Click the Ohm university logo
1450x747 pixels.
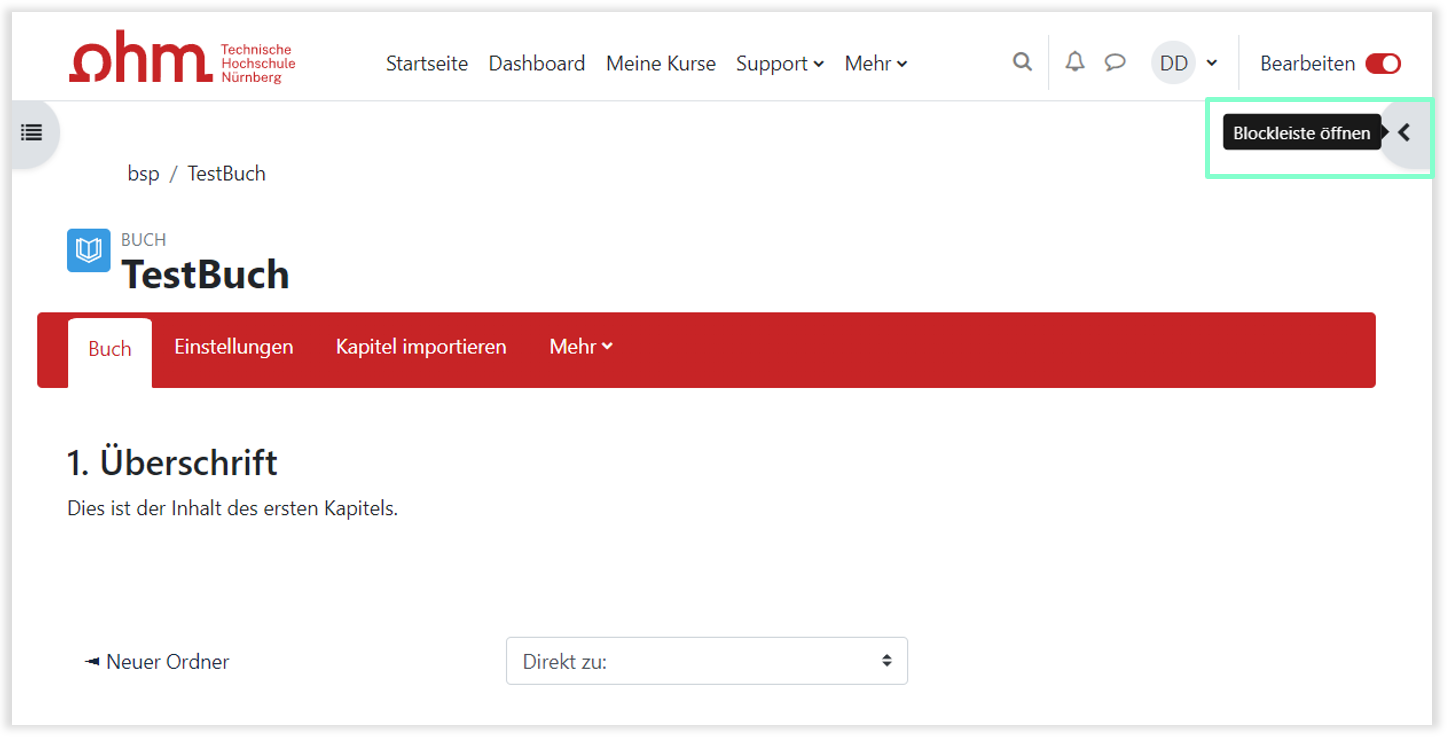pyautogui.click(x=182, y=60)
